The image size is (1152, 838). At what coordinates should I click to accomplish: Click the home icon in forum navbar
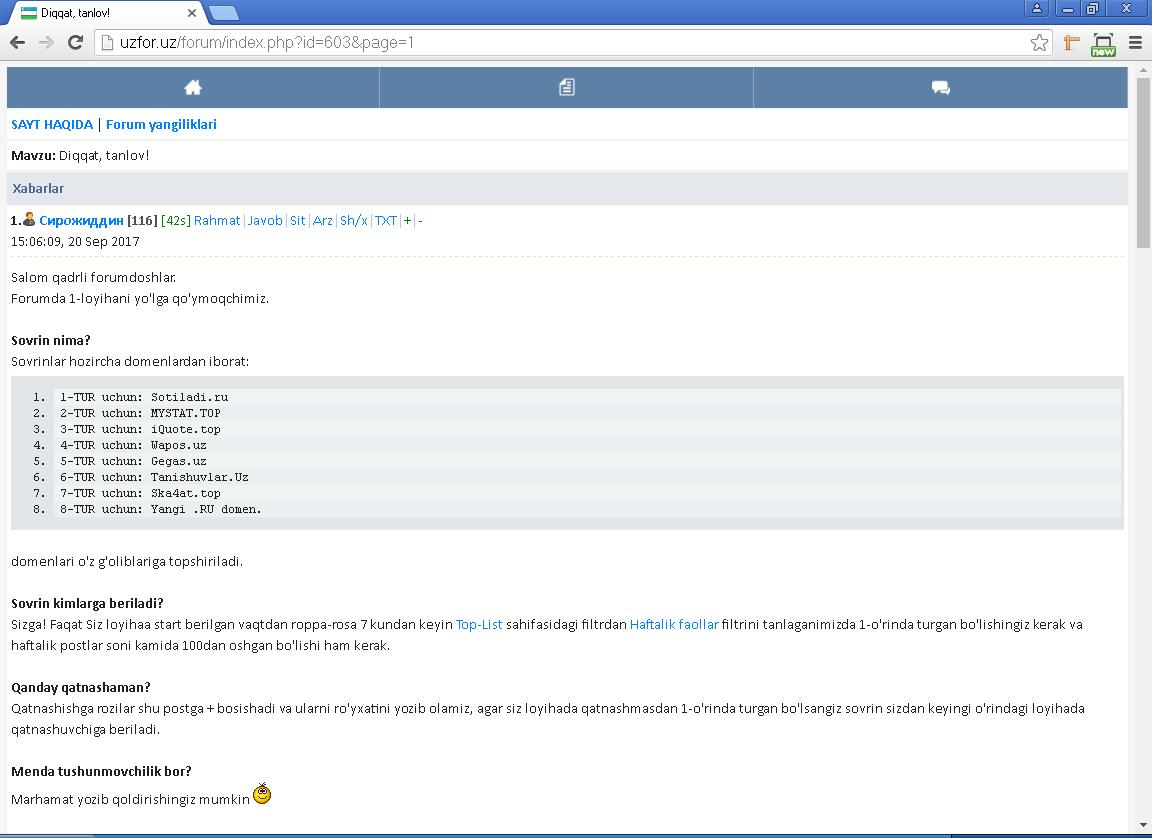coord(193,88)
